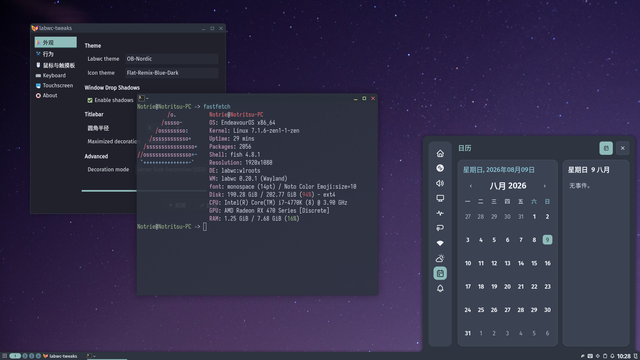Viewport: 640px width, 360px height.
Task: Open the home page in the control panel sidebar
Action: coord(440,153)
